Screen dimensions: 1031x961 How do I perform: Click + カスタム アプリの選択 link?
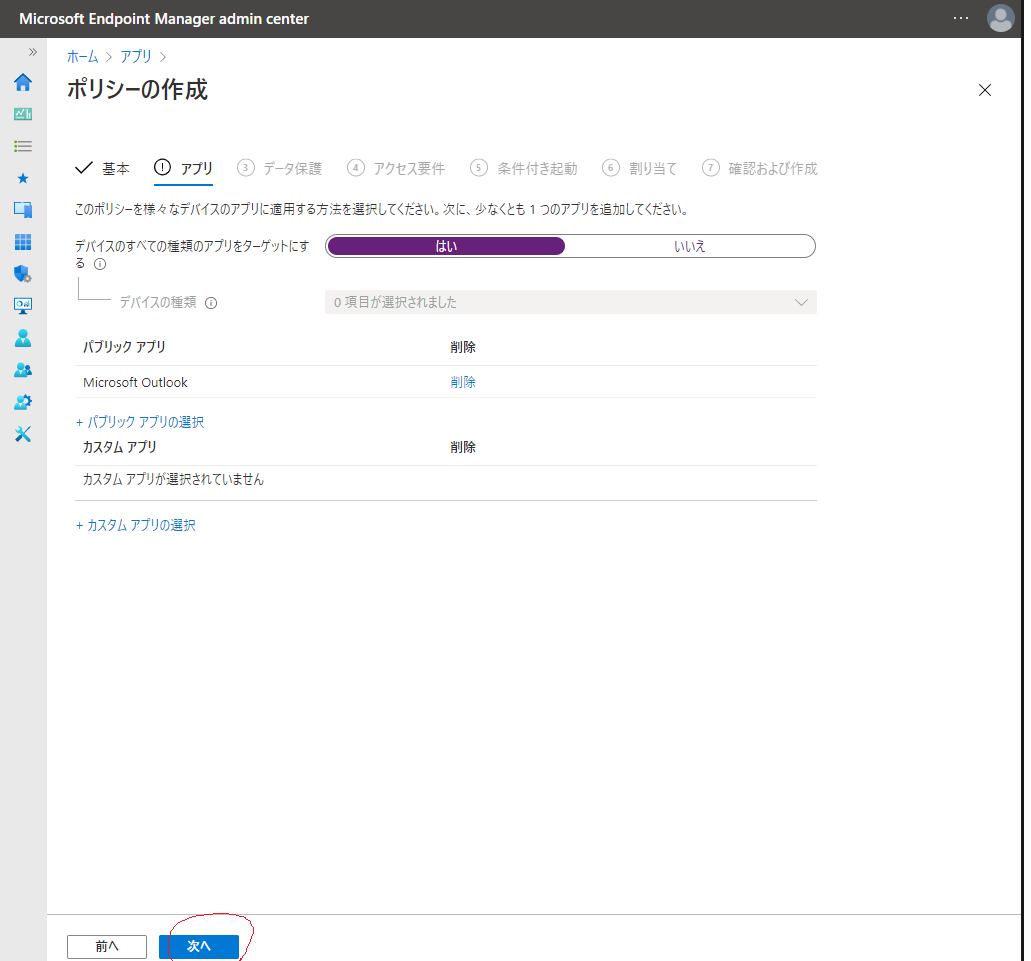[x=136, y=525]
